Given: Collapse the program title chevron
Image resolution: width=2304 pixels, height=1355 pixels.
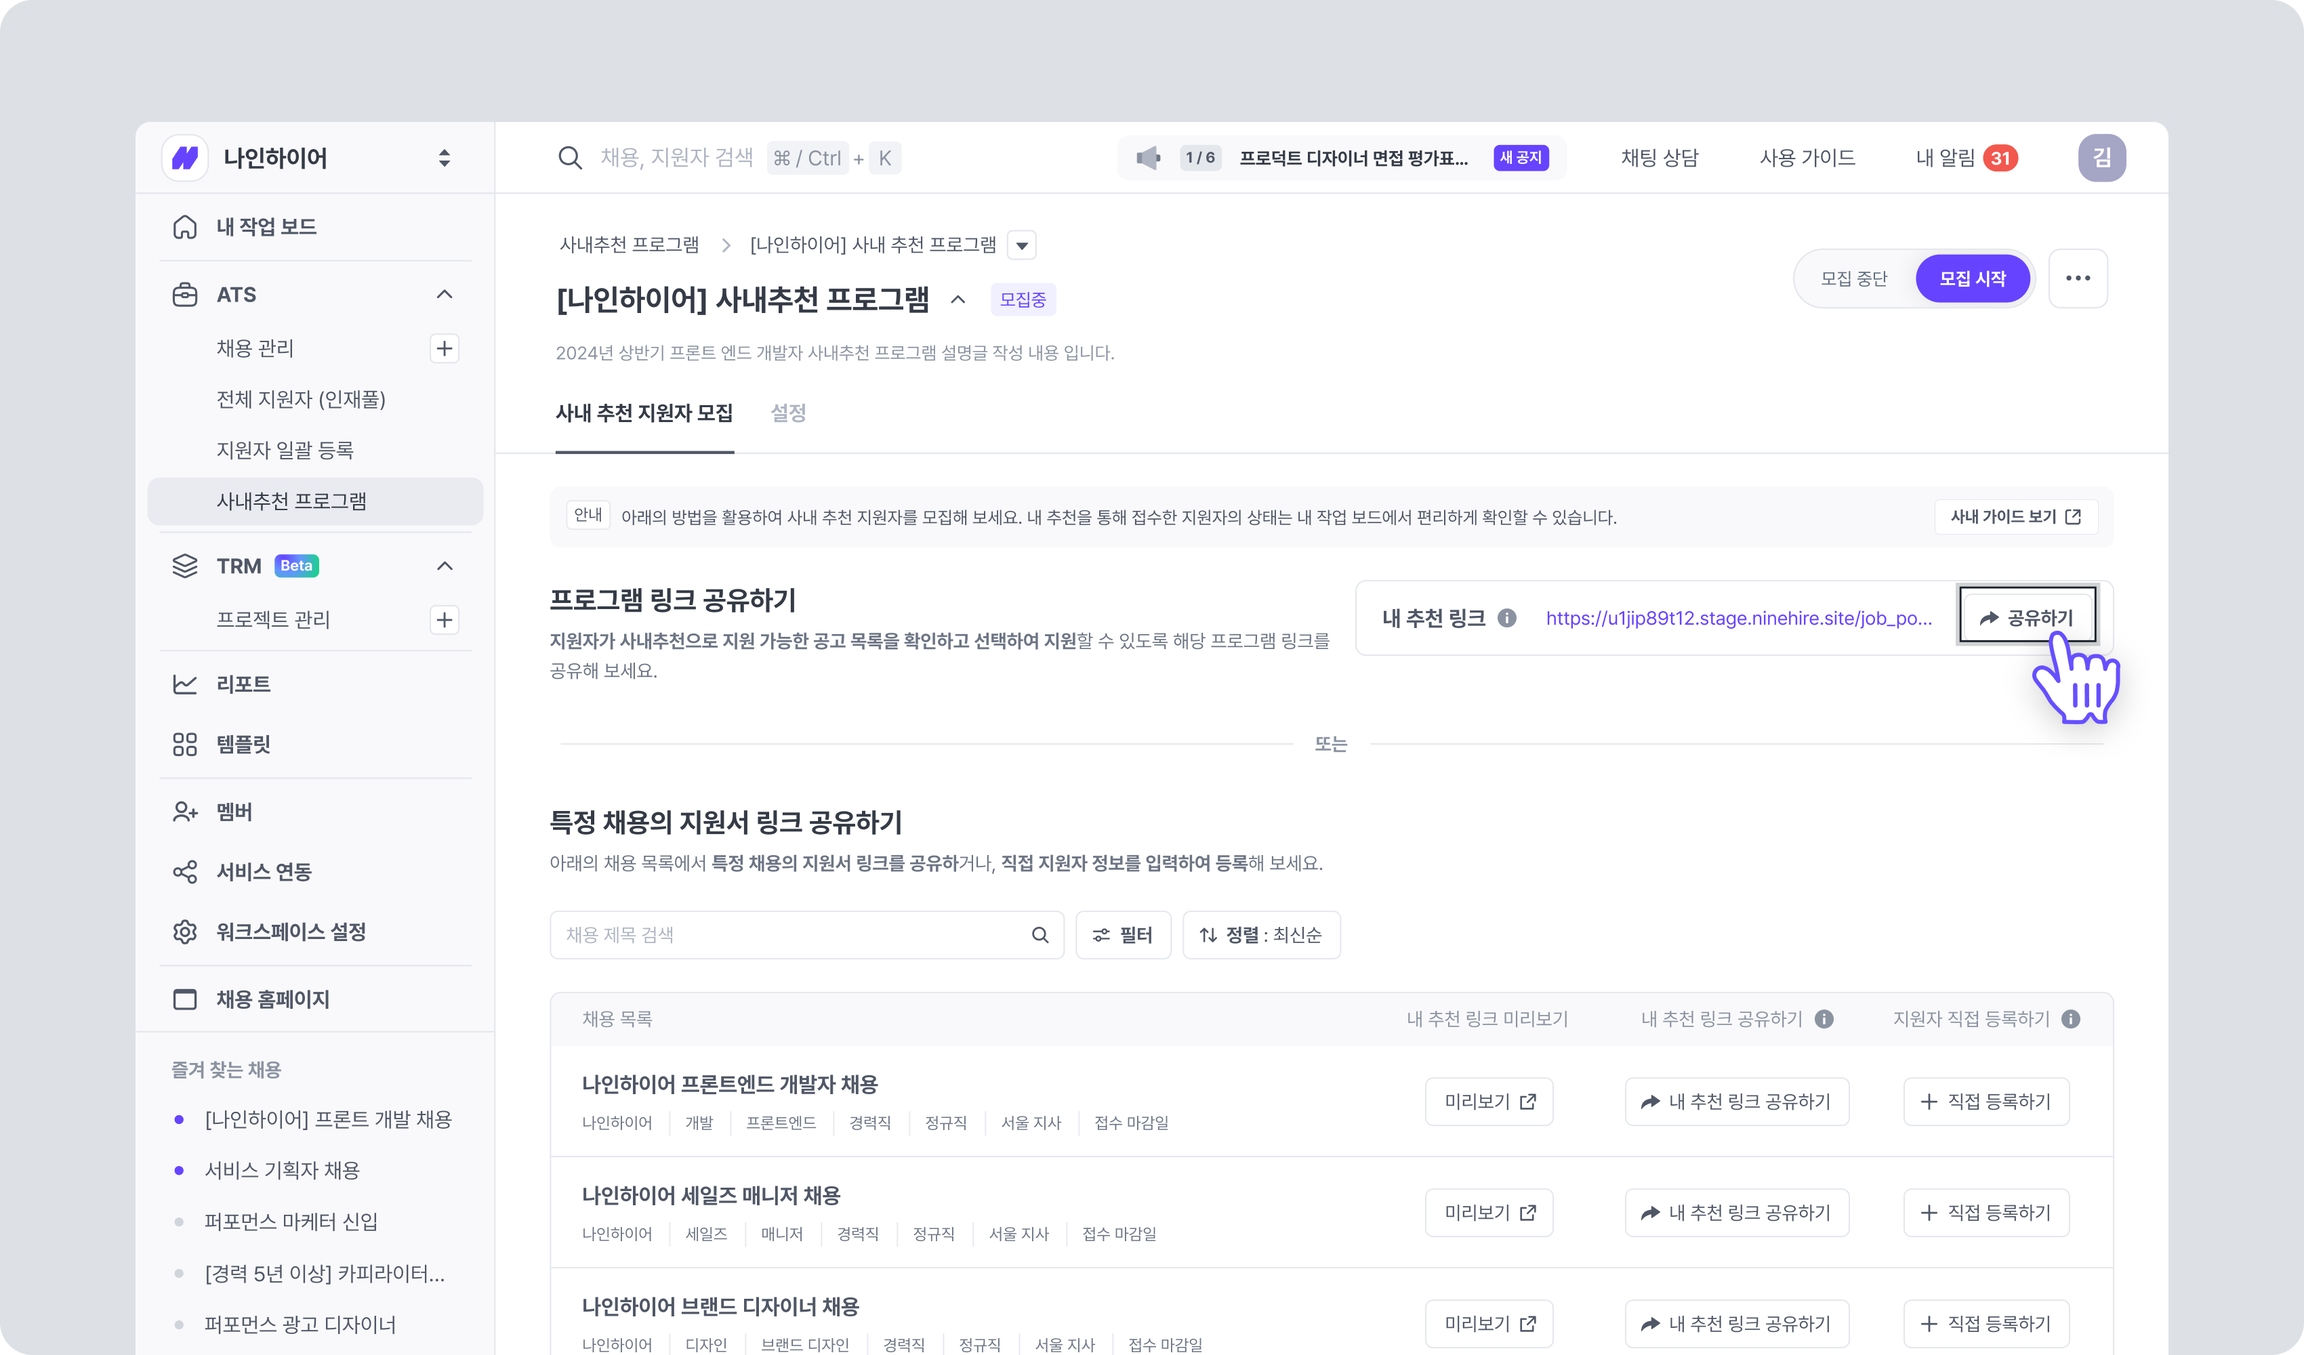Looking at the screenshot, I should tap(958, 299).
